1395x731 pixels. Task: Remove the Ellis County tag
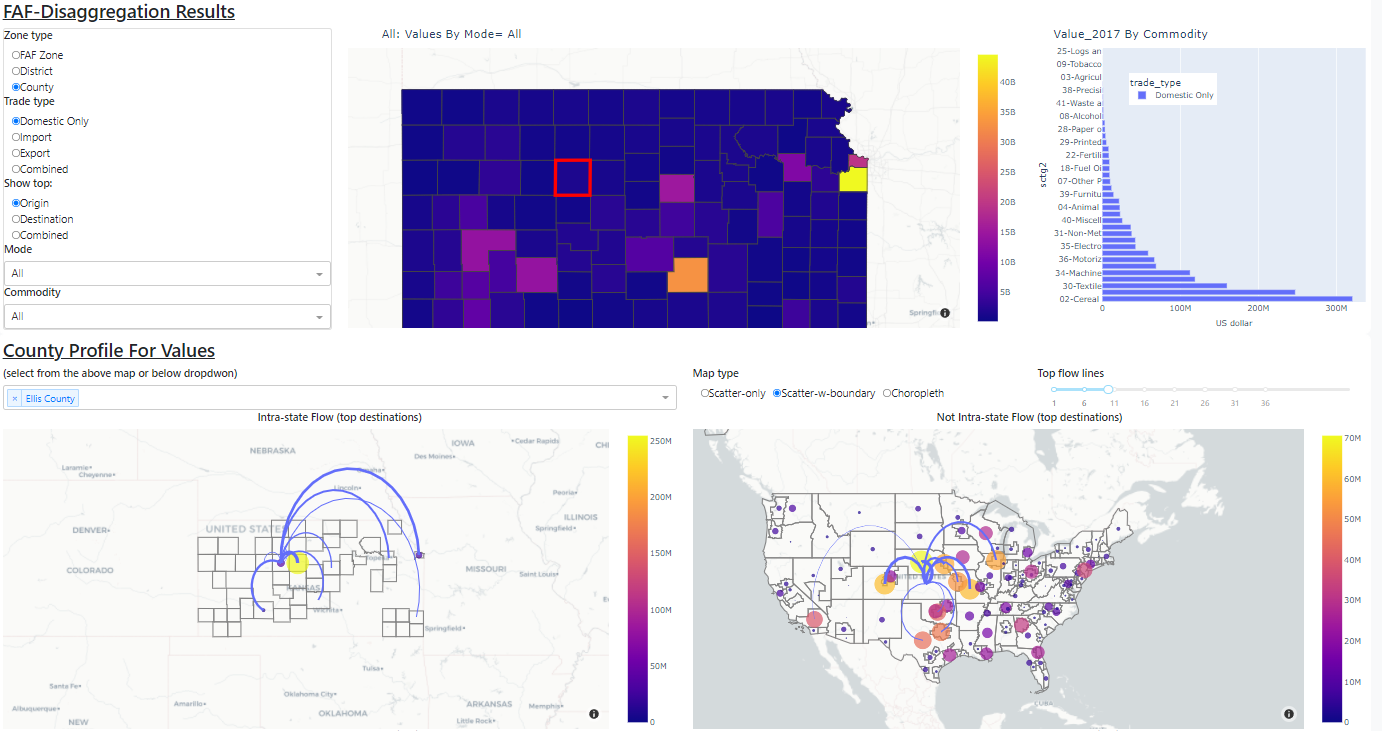point(15,398)
